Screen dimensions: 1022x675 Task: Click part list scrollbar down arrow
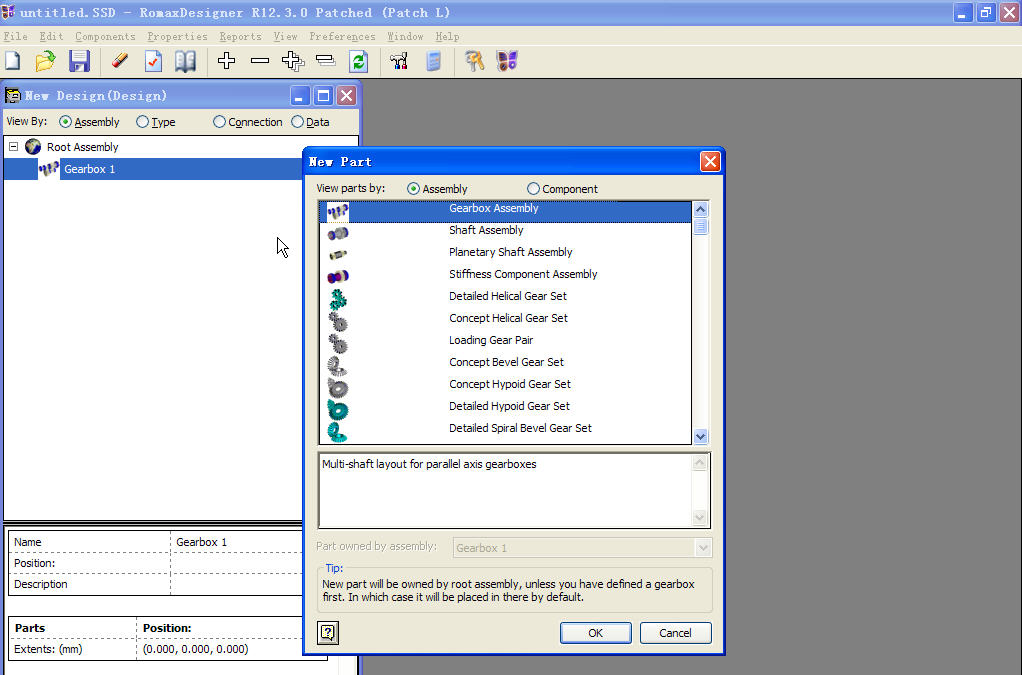pos(701,437)
